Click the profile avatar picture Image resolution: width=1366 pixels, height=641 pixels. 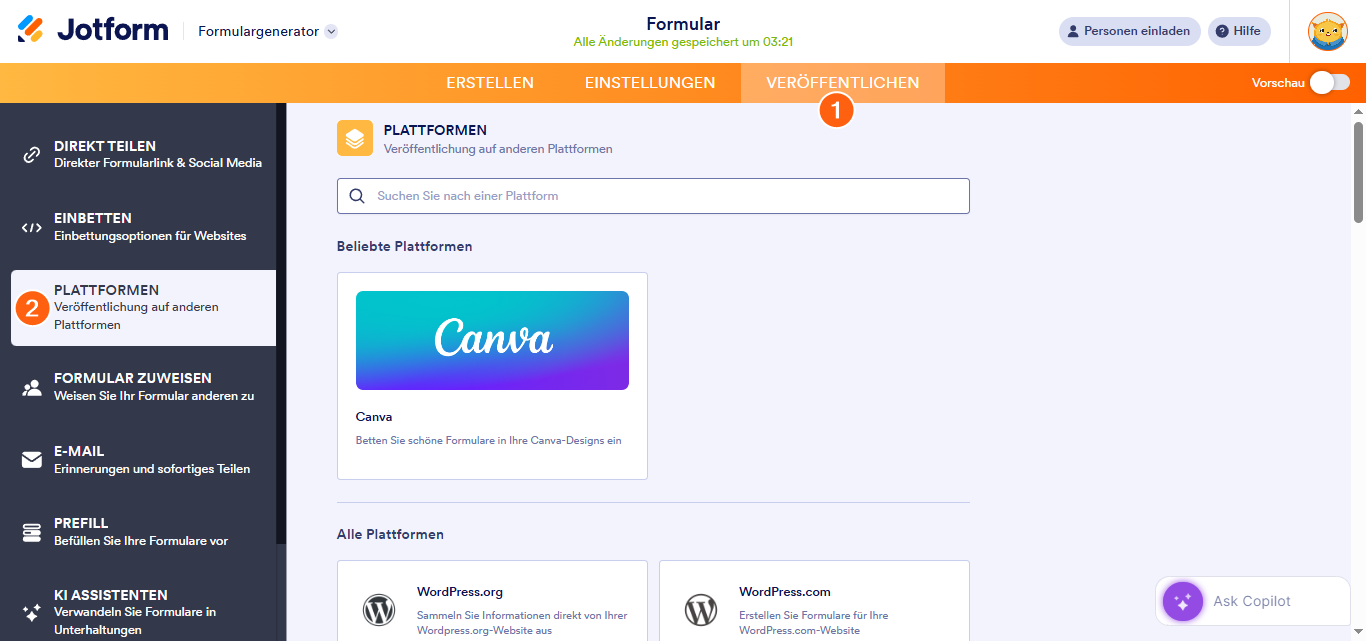tap(1327, 31)
